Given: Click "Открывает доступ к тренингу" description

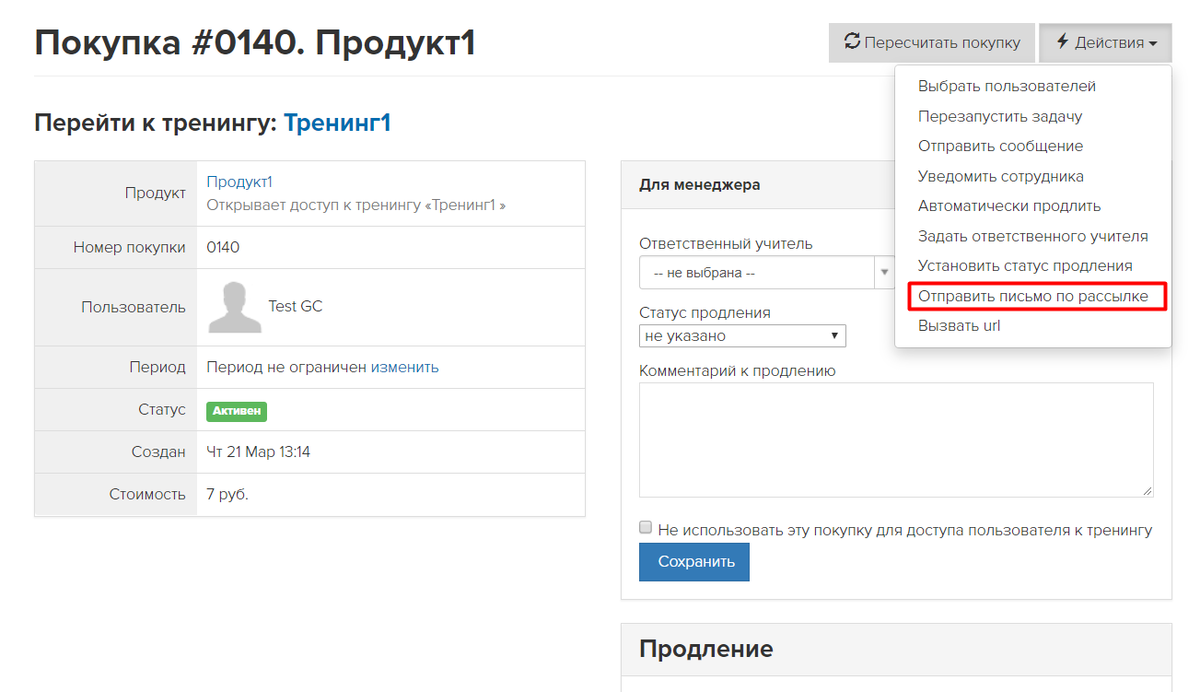Looking at the screenshot, I should coord(357,205).
